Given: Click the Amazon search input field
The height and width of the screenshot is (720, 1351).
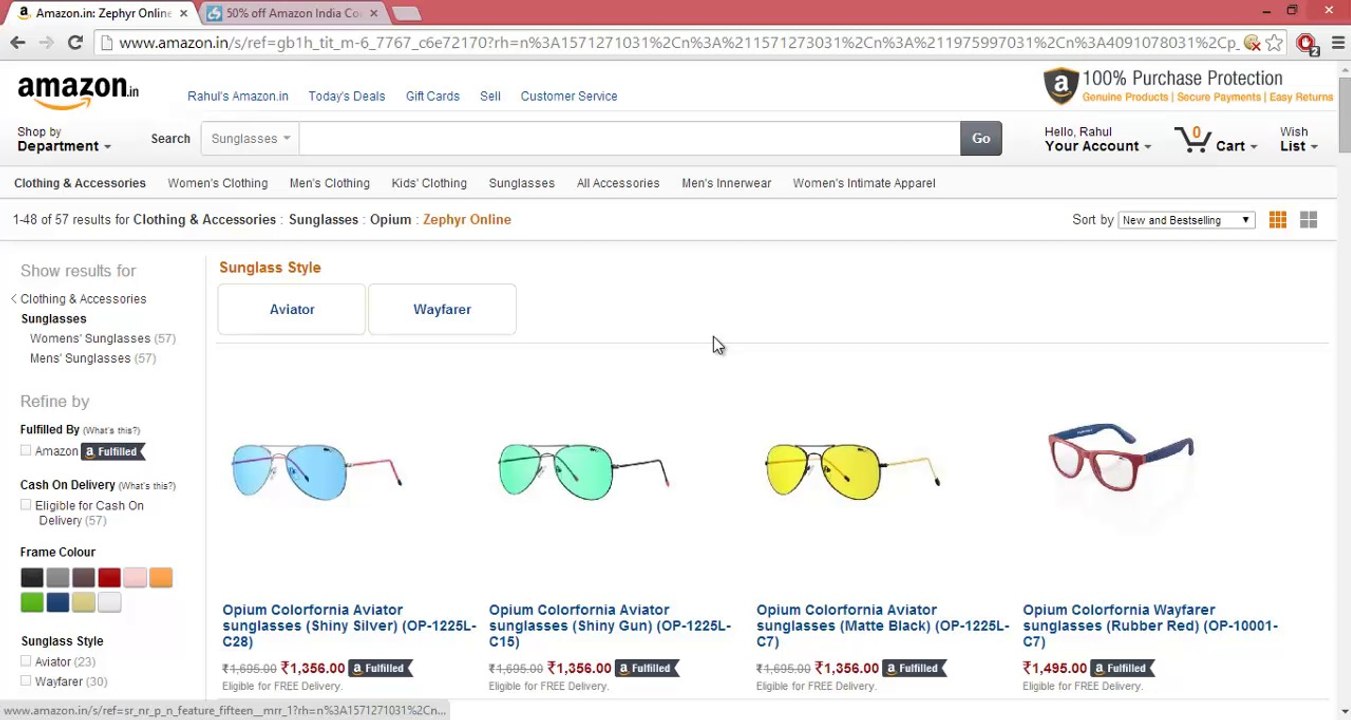Looking at the screenshot, I should click(629, 138).
